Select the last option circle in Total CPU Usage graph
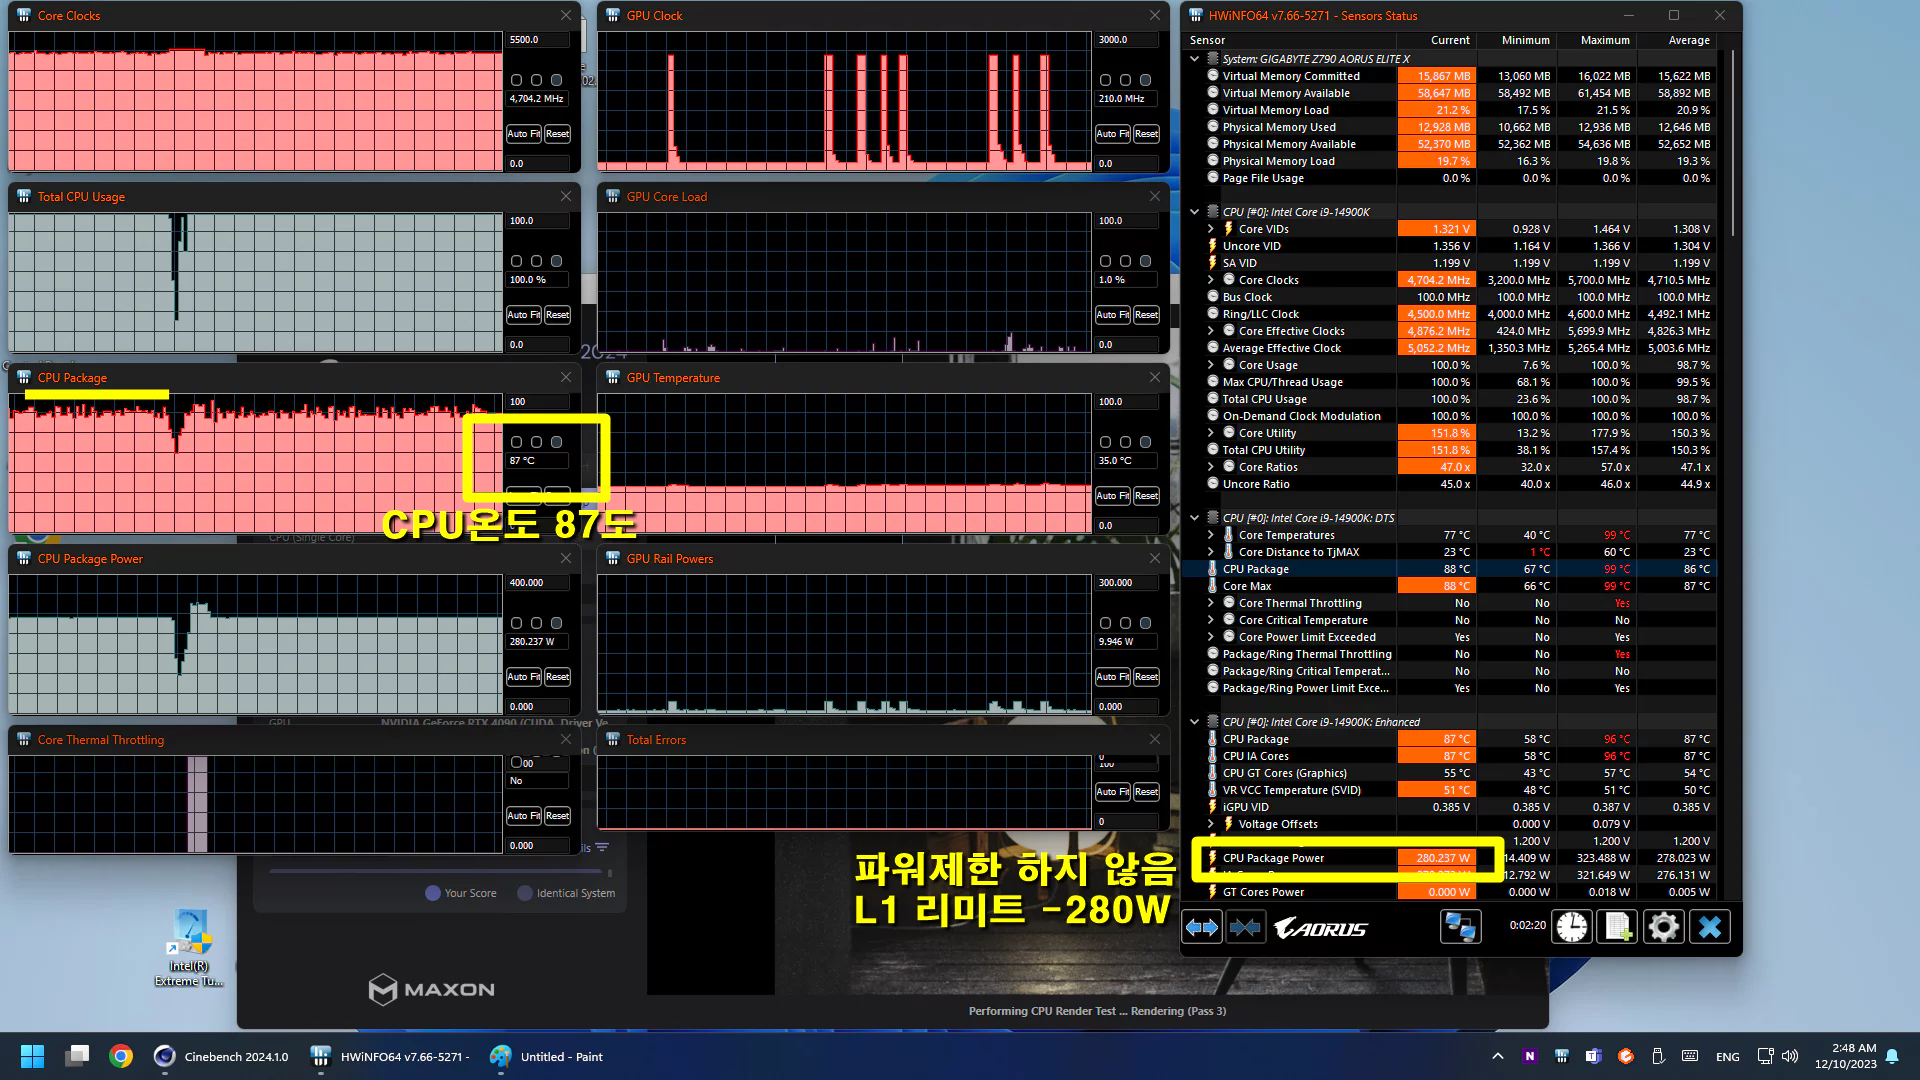This screenshot has width=1920, height=1080. (556, 261)
